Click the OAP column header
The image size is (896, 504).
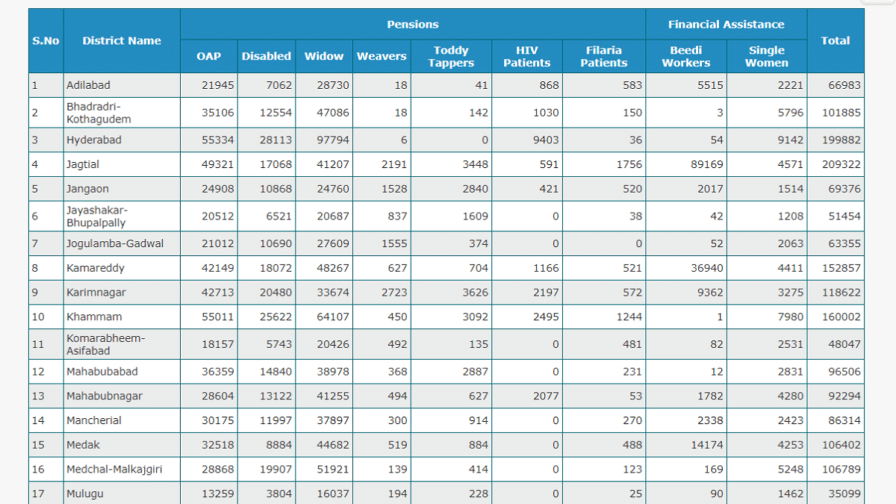click(208, 57)
